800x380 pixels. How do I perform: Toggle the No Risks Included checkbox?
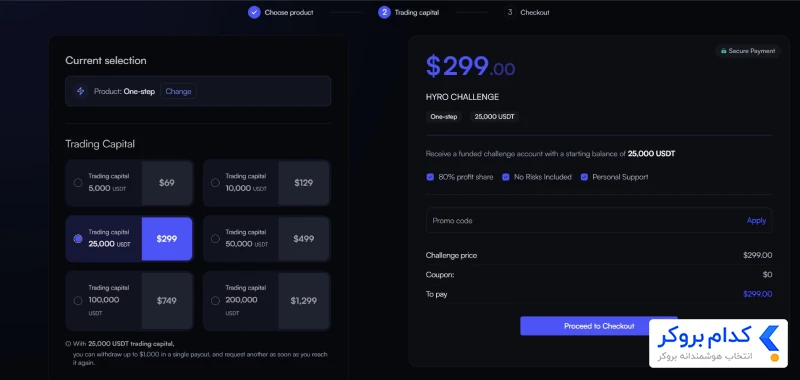point(506,177)
